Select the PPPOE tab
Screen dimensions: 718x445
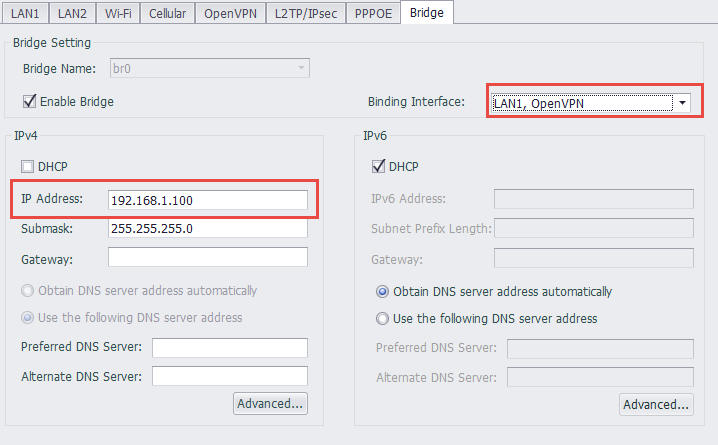point(371,13)
